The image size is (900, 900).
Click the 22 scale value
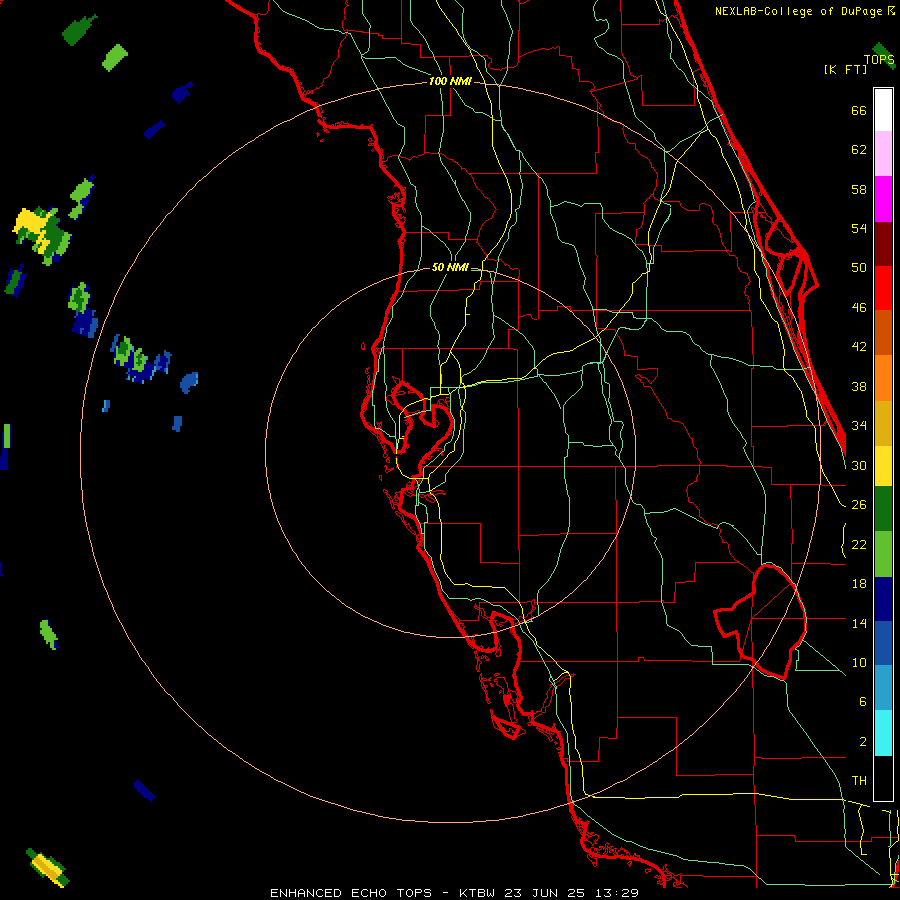pyautogui.click(x=859, y=544)
